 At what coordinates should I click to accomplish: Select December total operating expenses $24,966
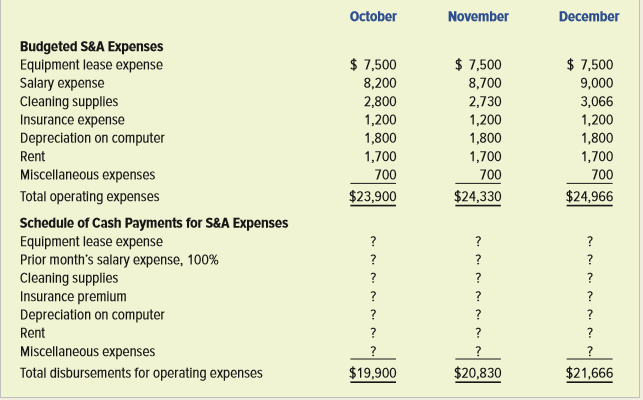pyautogui.click(x=589, y=197)
